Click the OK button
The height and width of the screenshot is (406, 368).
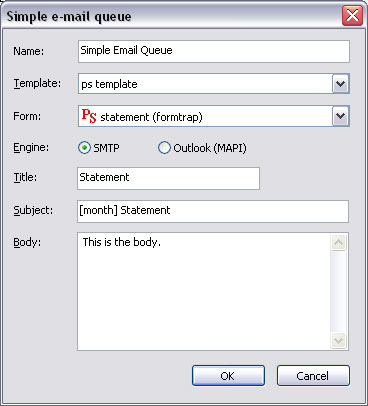[228, 376]
